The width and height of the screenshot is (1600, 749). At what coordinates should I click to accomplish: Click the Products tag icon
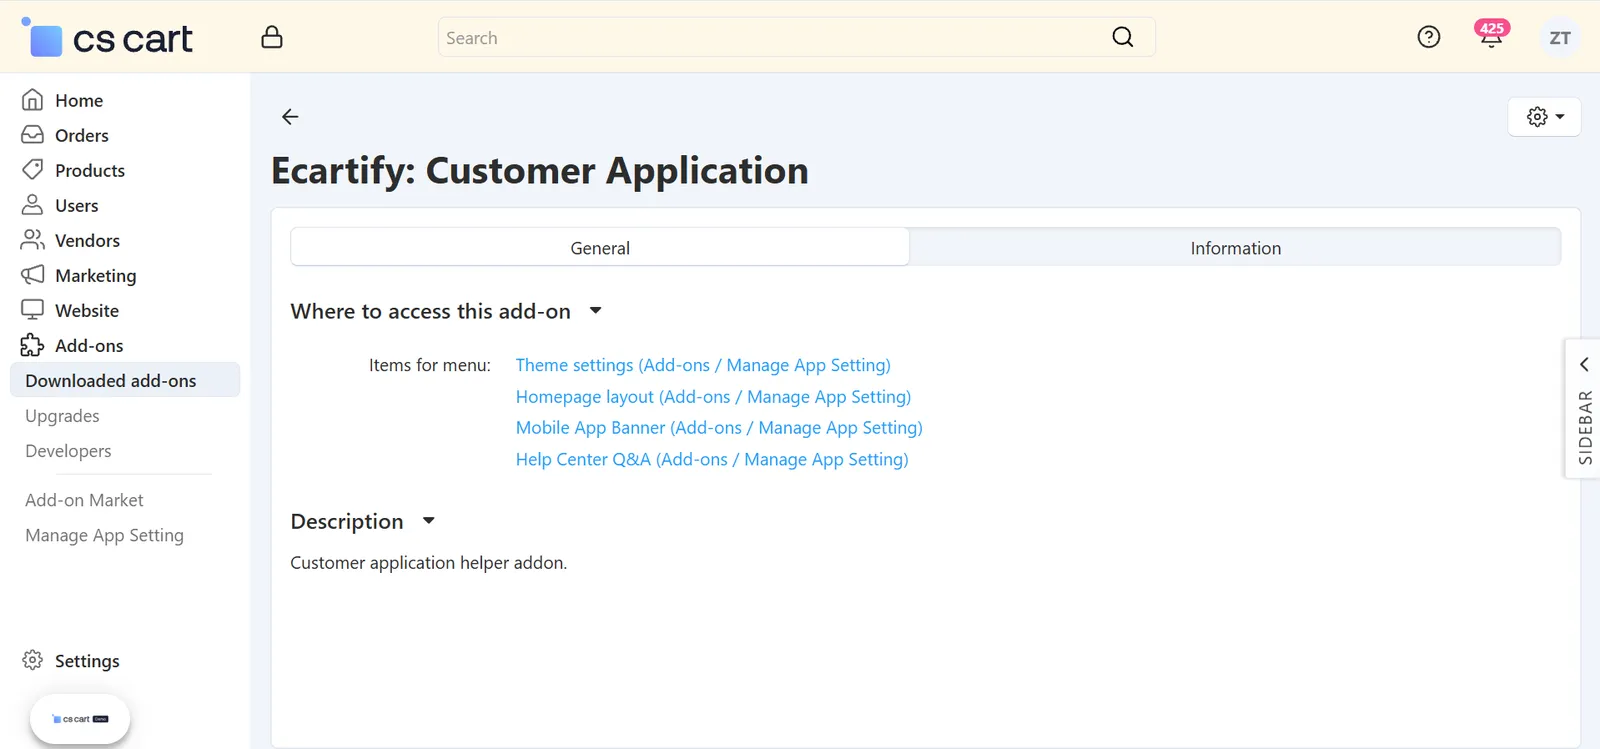(33, 170)
